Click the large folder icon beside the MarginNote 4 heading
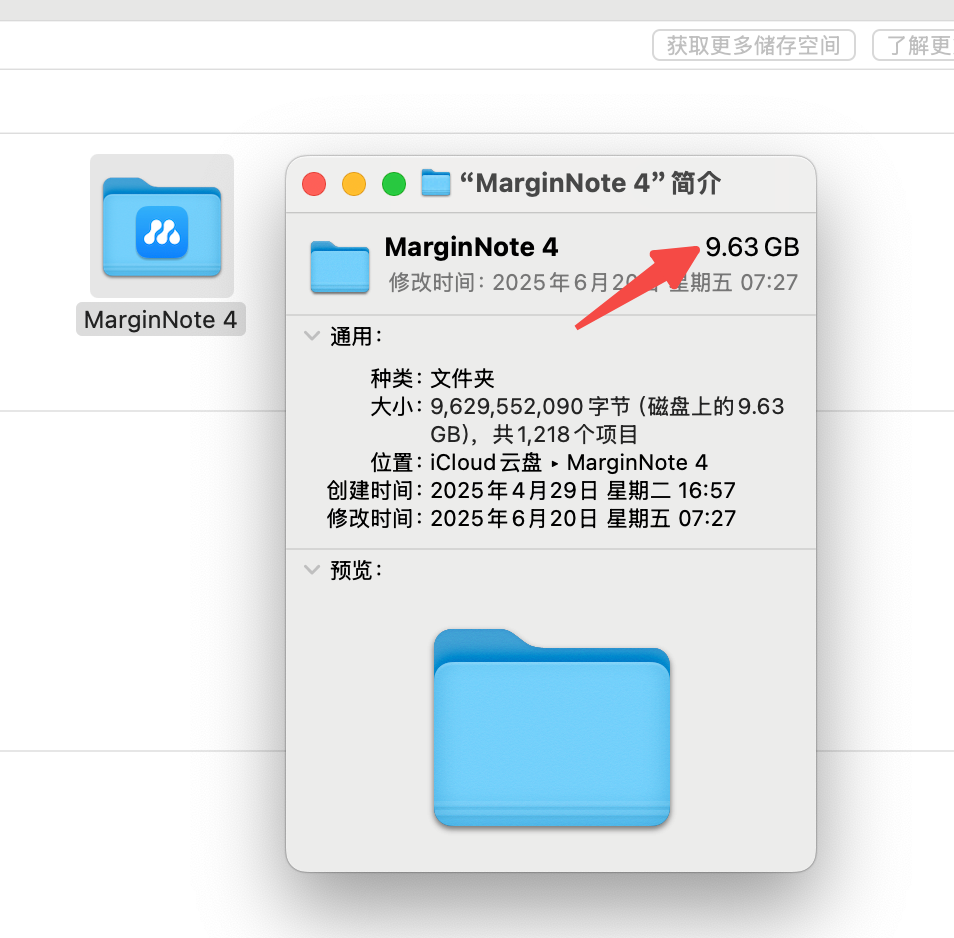 [x=339, y=266]
